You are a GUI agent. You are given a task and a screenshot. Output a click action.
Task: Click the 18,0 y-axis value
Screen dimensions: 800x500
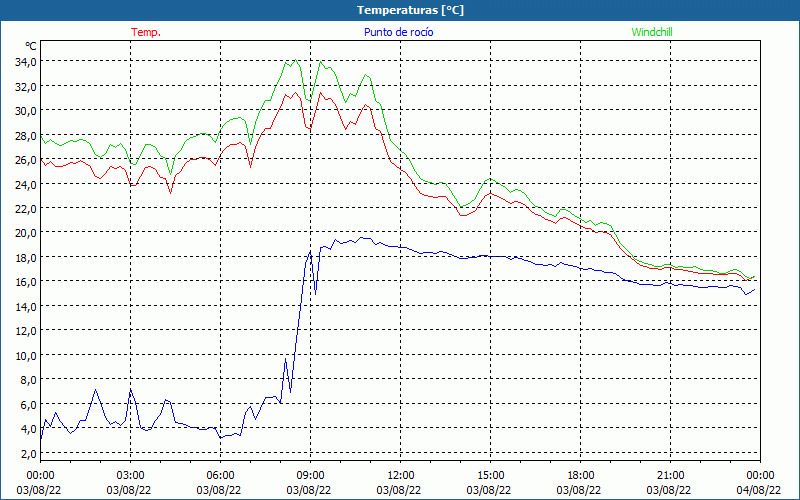(x=26, y=258)
